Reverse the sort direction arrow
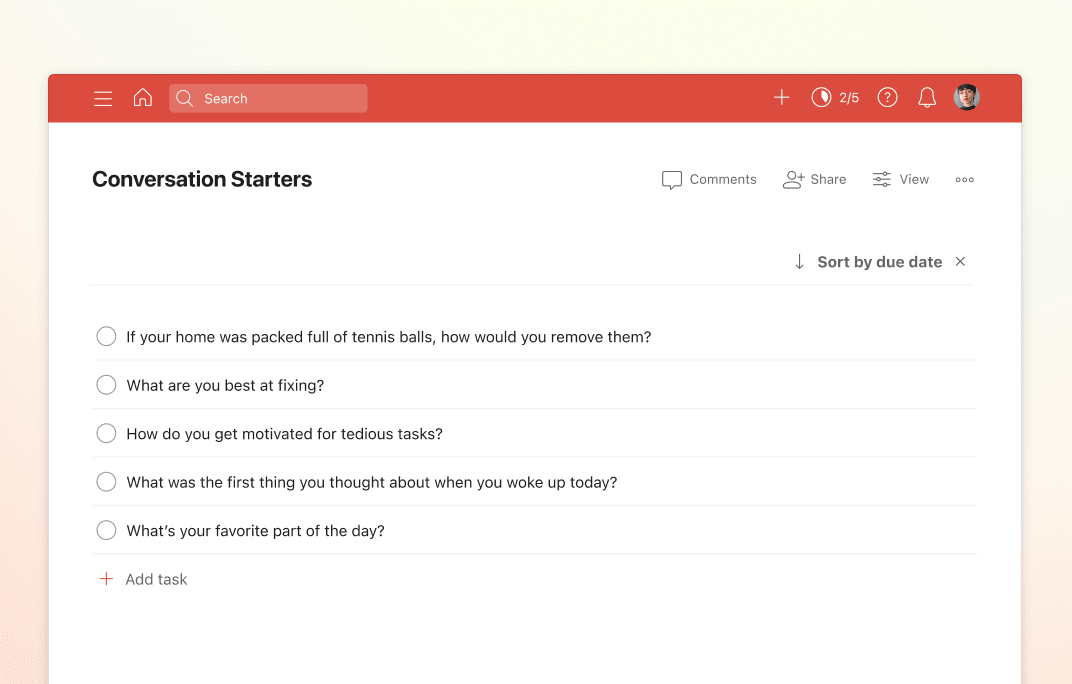This screenshot has width=1072, height=684. tap(799, 262)
